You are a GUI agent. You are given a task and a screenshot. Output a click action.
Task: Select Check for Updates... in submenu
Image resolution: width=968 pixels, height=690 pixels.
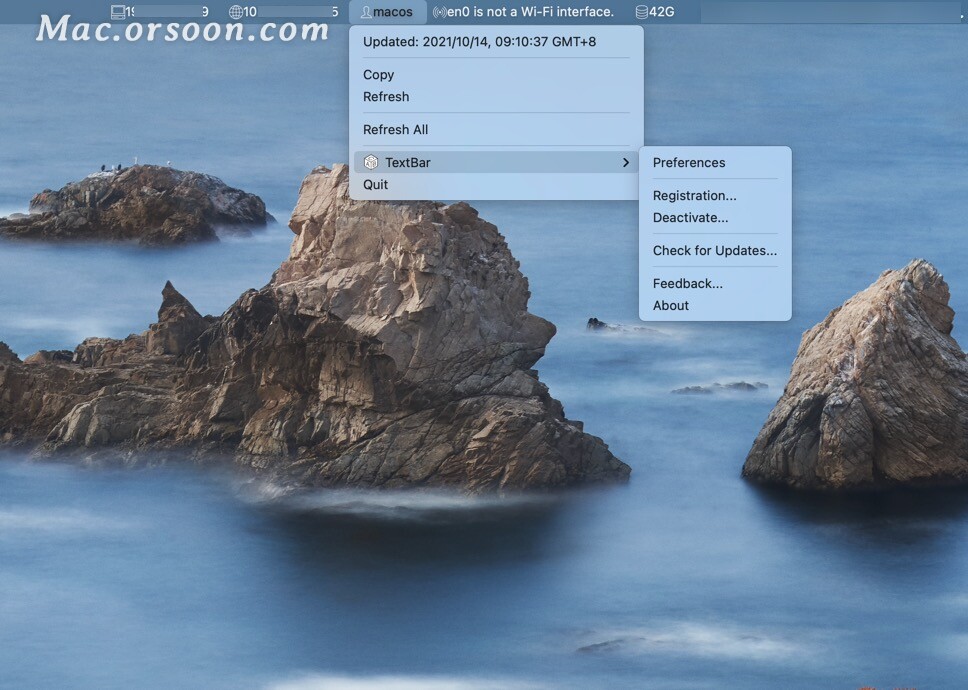[x=715, y=251]
